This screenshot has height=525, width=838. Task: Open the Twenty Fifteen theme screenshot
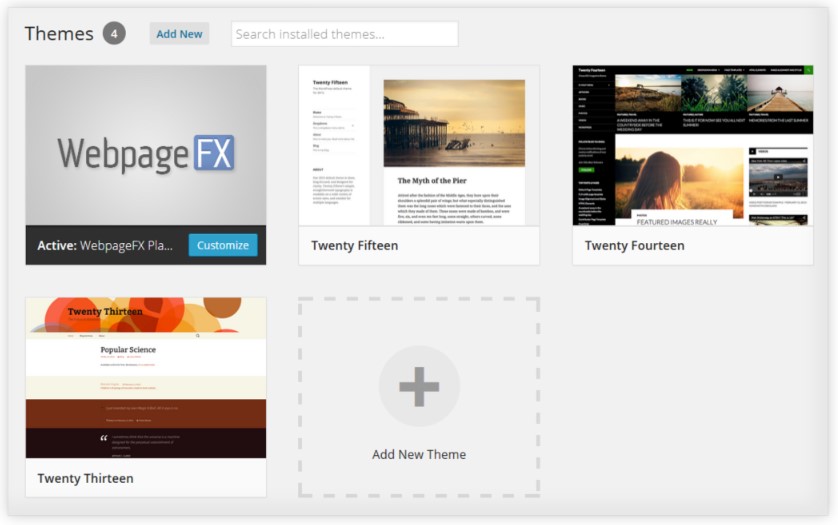419,145
